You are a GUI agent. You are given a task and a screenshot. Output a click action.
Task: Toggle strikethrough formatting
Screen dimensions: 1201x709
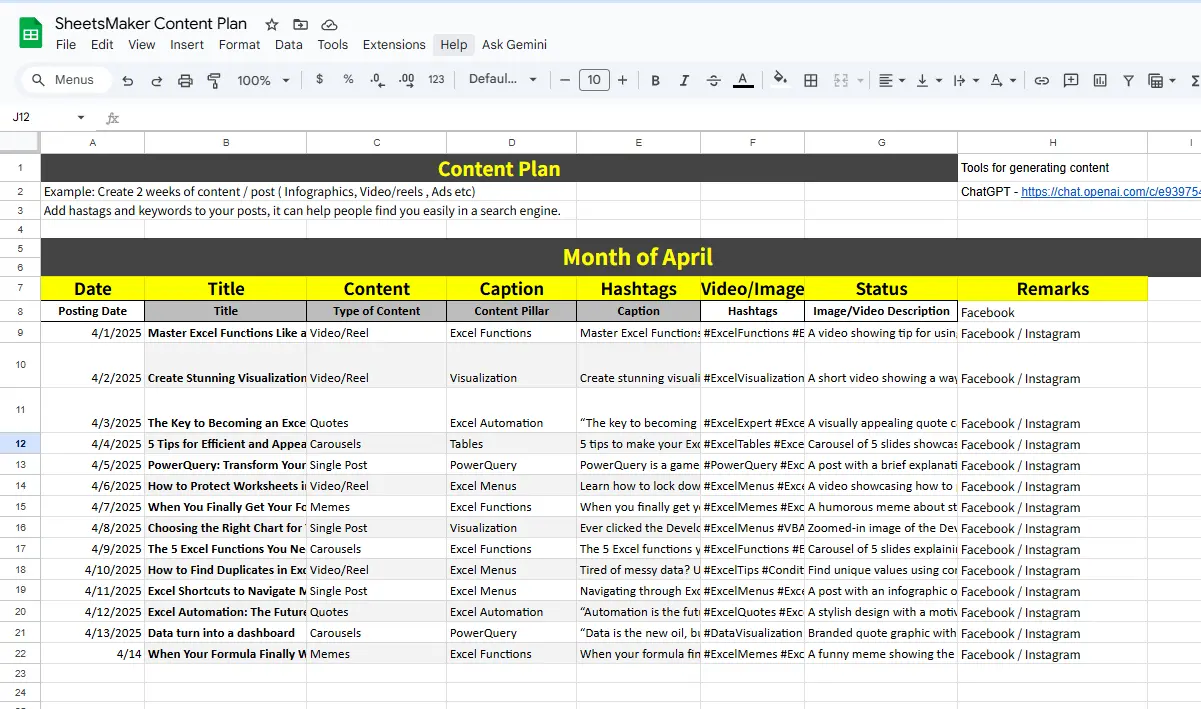(713, 80)
